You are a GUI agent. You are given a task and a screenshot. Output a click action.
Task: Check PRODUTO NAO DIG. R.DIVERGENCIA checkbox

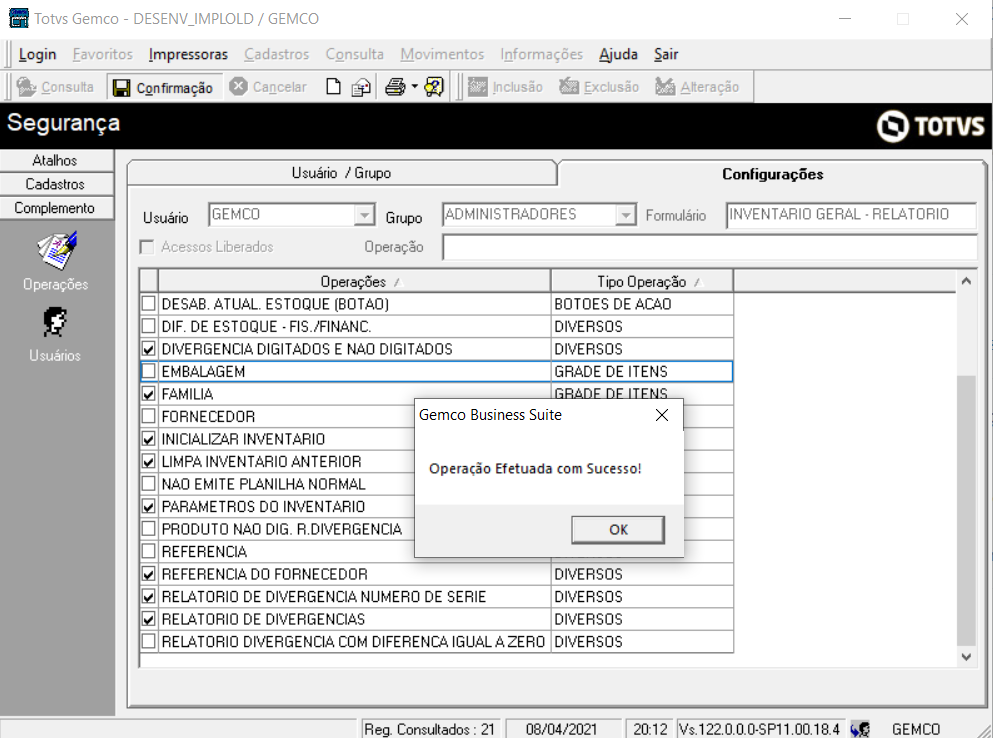[149, 529]
